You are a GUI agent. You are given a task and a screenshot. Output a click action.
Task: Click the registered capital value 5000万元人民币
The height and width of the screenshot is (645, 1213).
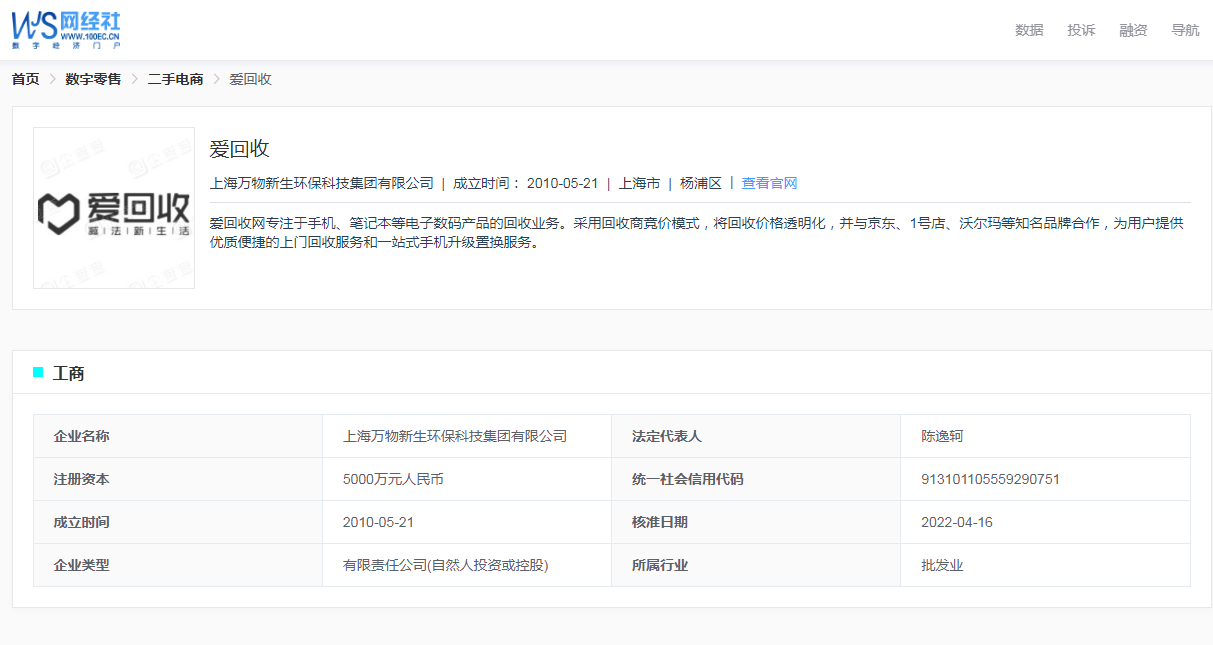coord(393,479)
